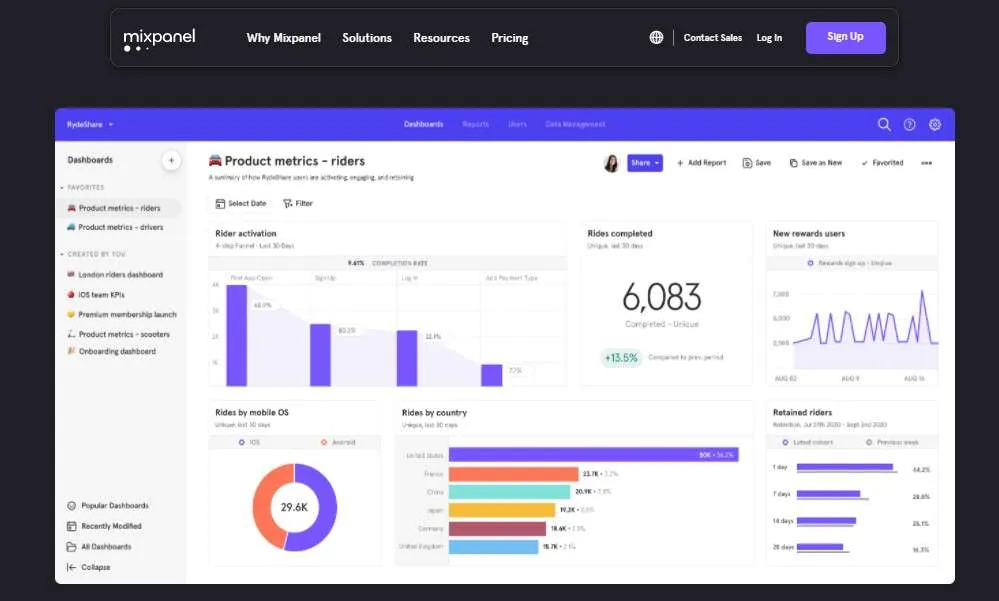Click the Log In link
This screenshot has width=999, height=601.
(x=769, y=38)
